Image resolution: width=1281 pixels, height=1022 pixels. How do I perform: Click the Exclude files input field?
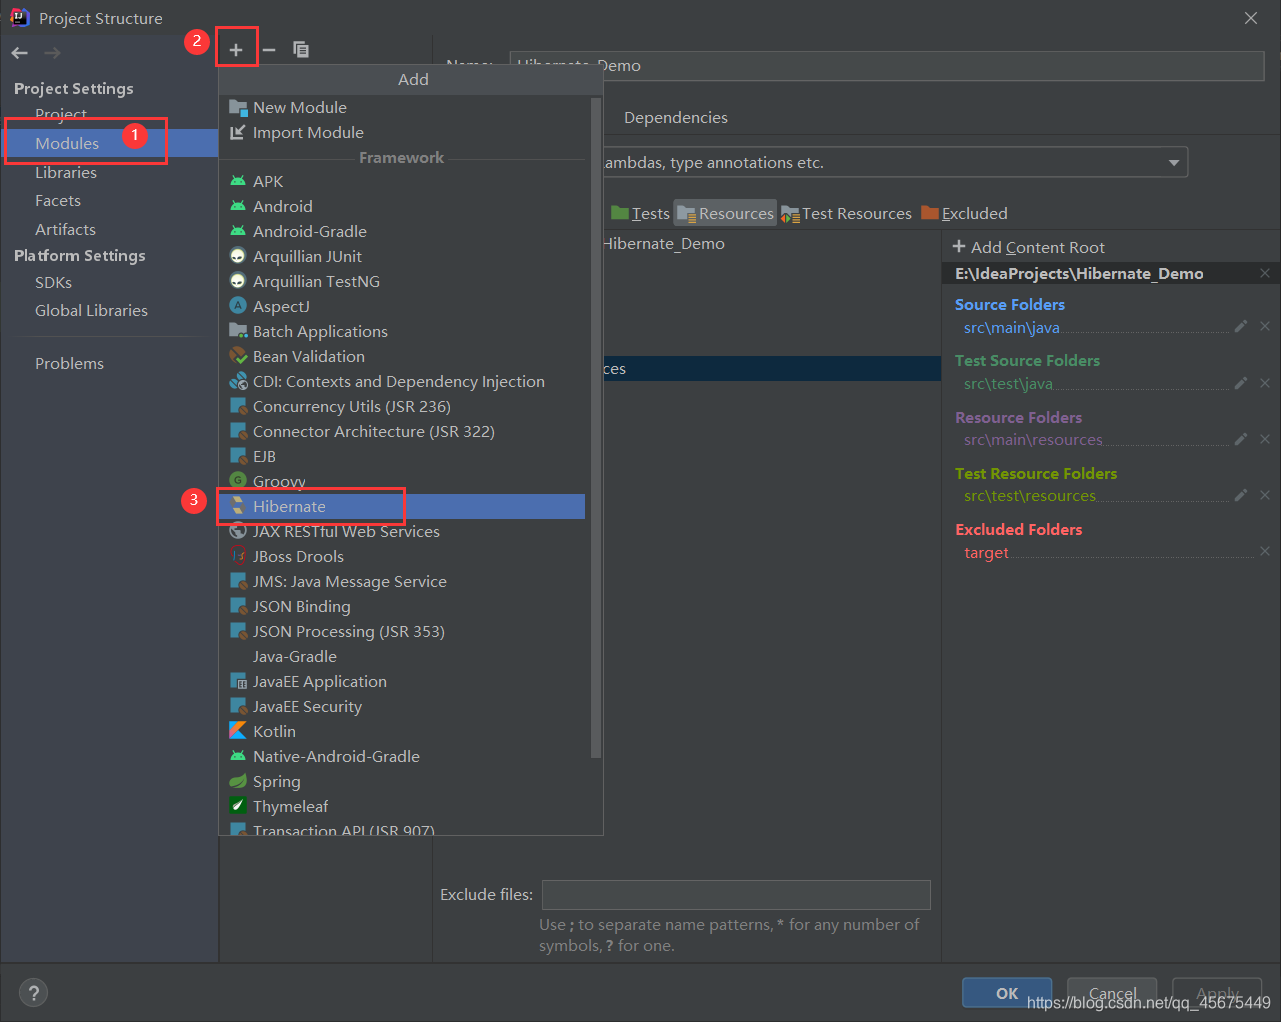pyautogui.click(x=736, y=894)
